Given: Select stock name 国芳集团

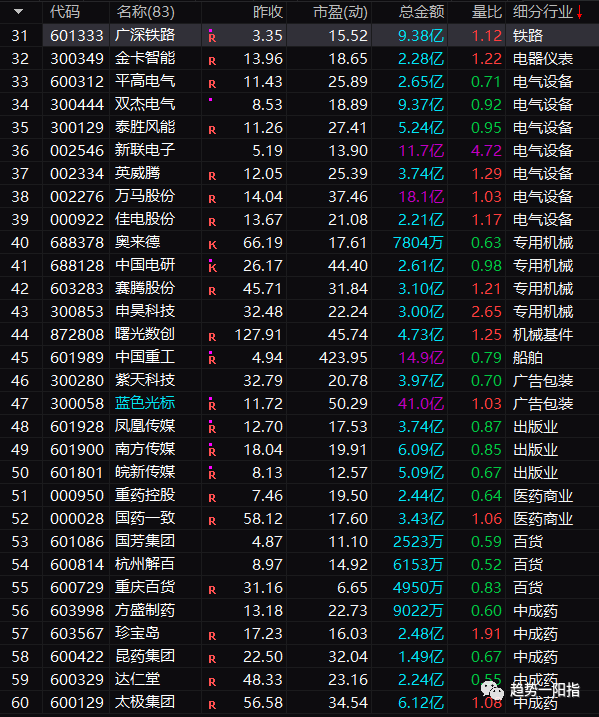Looking at the screenshot, I should 145,541.
